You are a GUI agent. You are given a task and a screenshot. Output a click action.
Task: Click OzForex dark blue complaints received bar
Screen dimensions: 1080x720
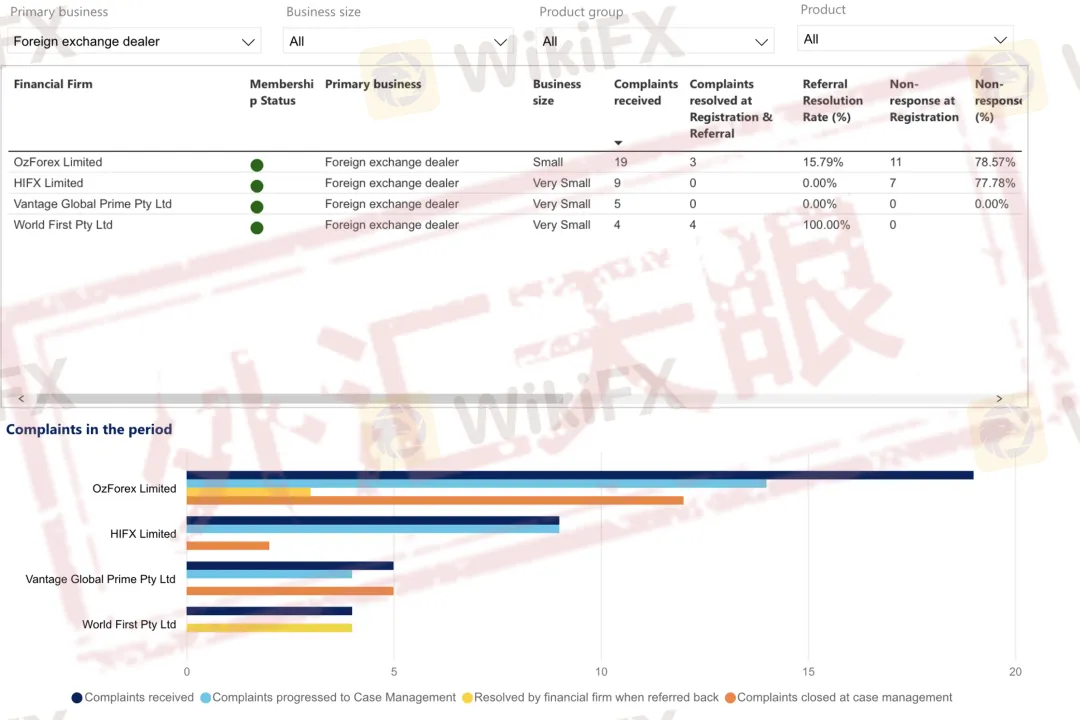(x=580, y=475)
